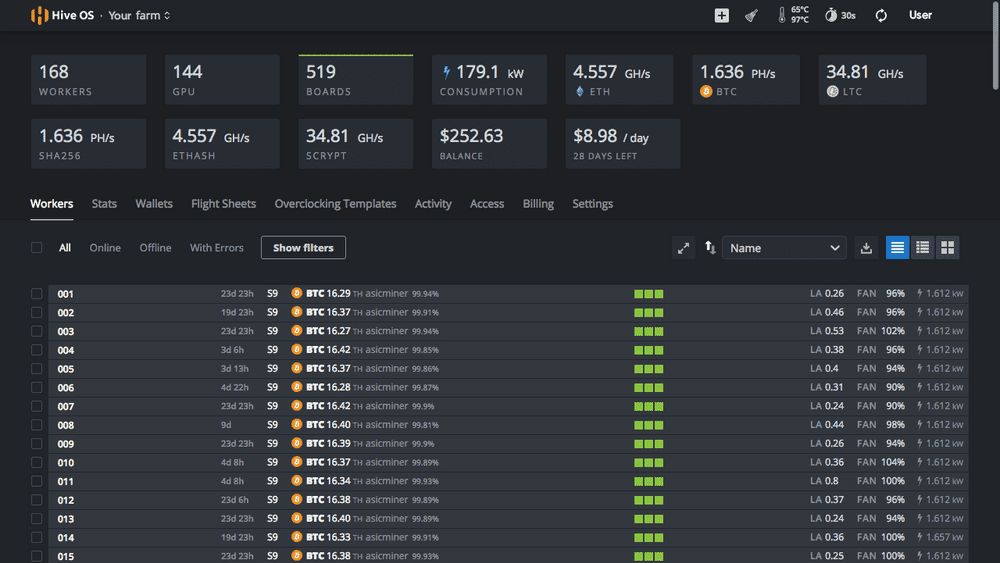Click the power bolt icon in row 014
The image size is (1000, 563).
[x=920, y=537]
